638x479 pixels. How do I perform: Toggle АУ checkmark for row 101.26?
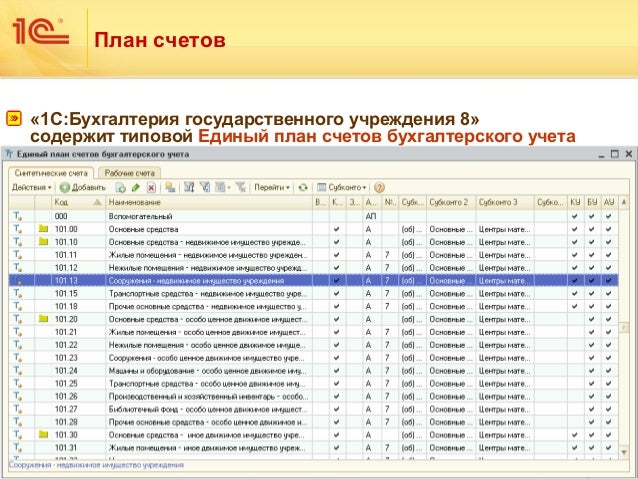(608, 396)
